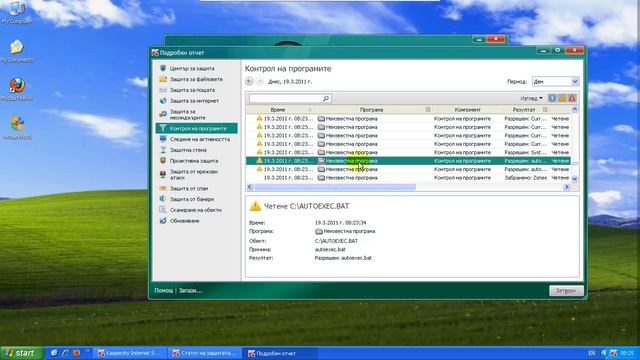This screenshot has height=360, width=640.
Task: Open Център за защита shield icon in sidebar
Action: click(163, 68)
